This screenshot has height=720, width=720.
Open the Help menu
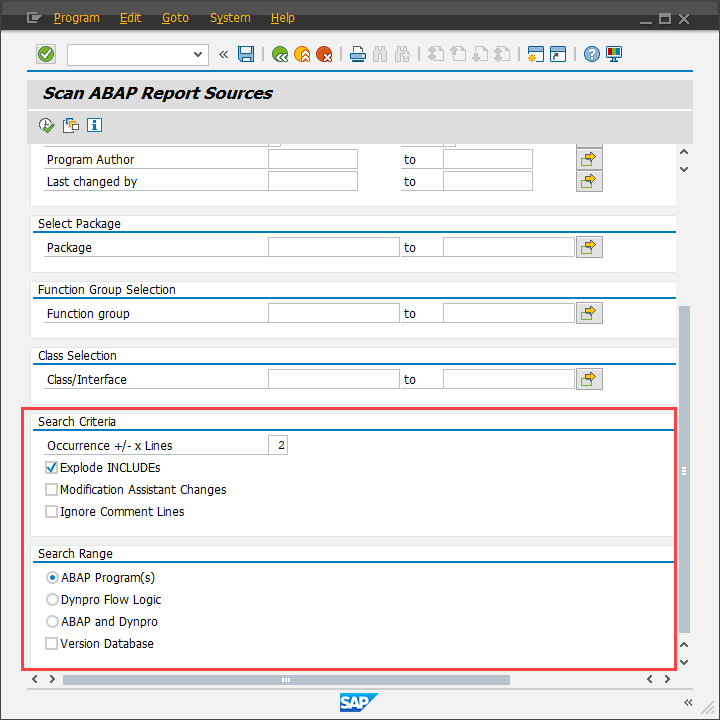click(282, 18)
